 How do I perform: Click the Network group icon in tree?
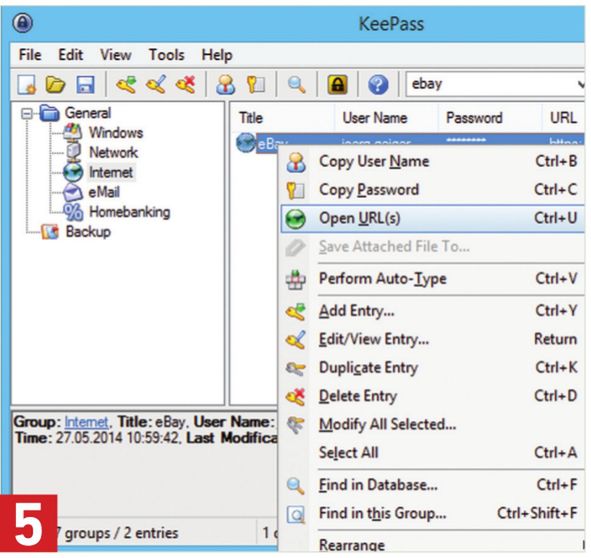73,152
